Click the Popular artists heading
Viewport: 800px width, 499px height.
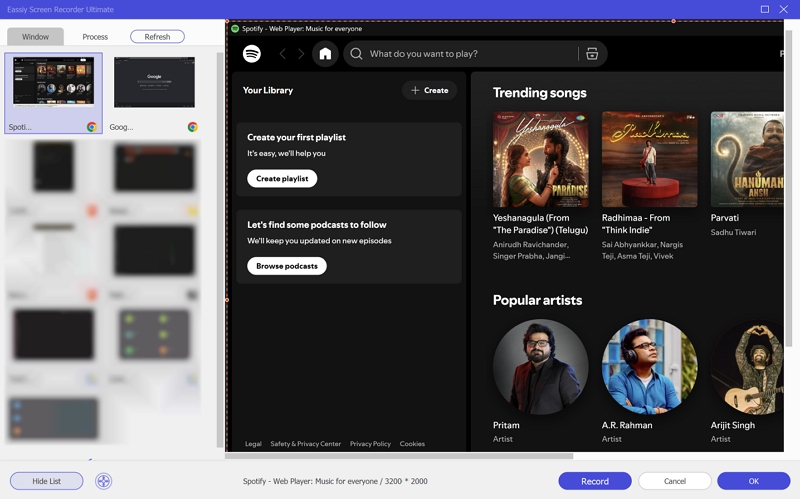tap(537, 300)
